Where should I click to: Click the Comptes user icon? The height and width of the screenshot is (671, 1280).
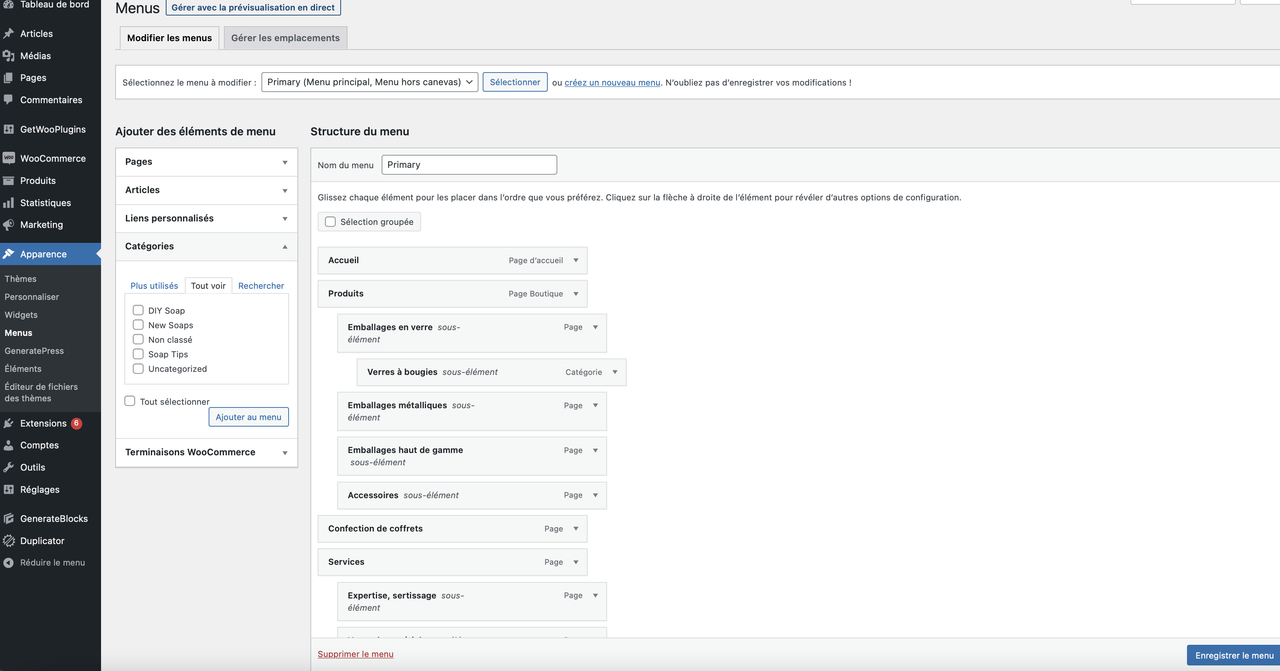point(9,445)
